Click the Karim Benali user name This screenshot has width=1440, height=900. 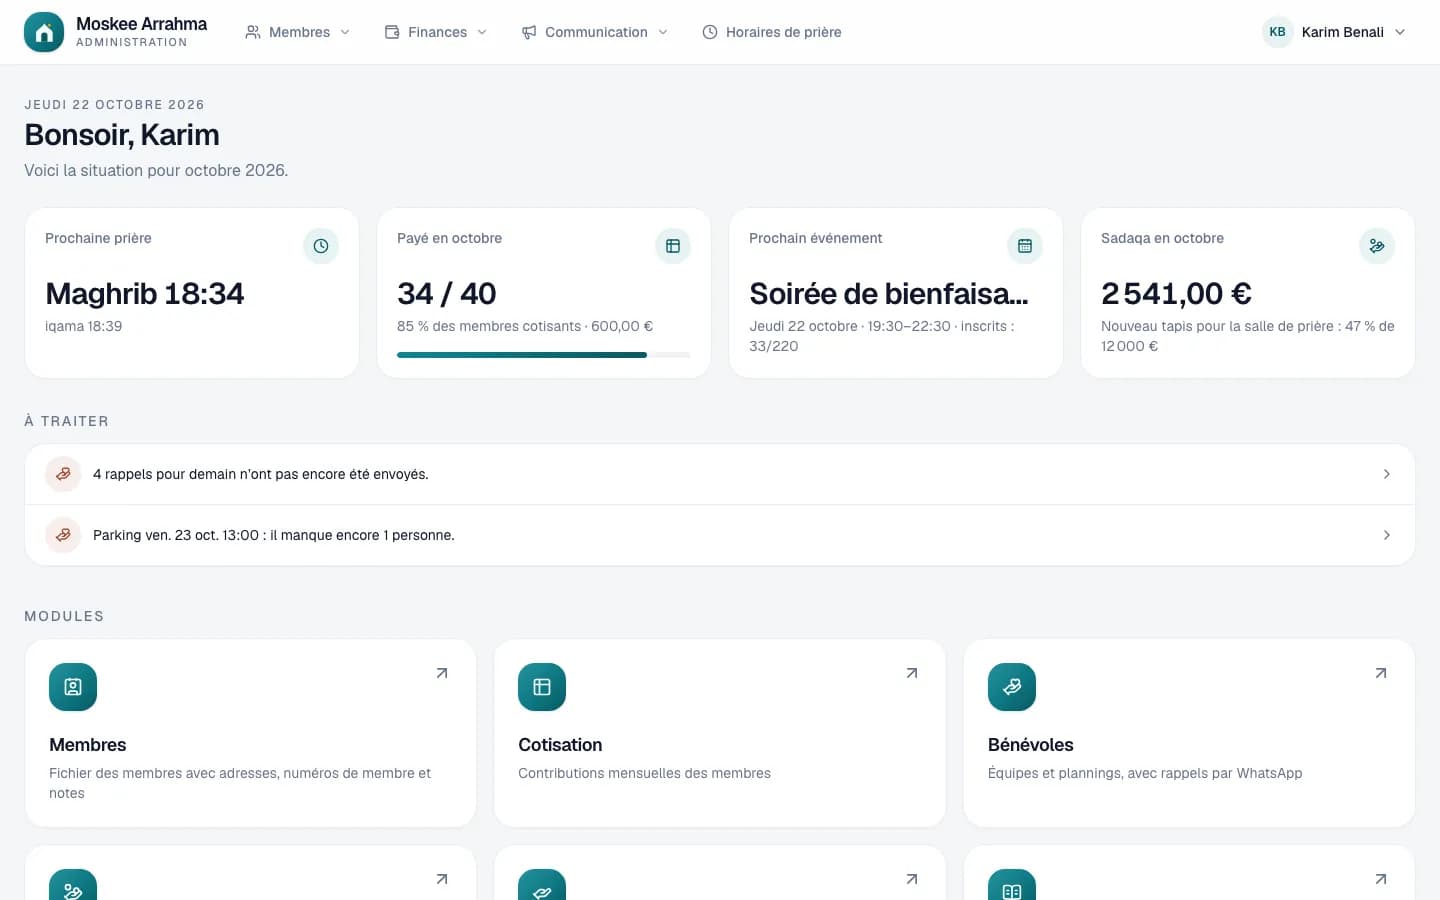pos(1343,32)
